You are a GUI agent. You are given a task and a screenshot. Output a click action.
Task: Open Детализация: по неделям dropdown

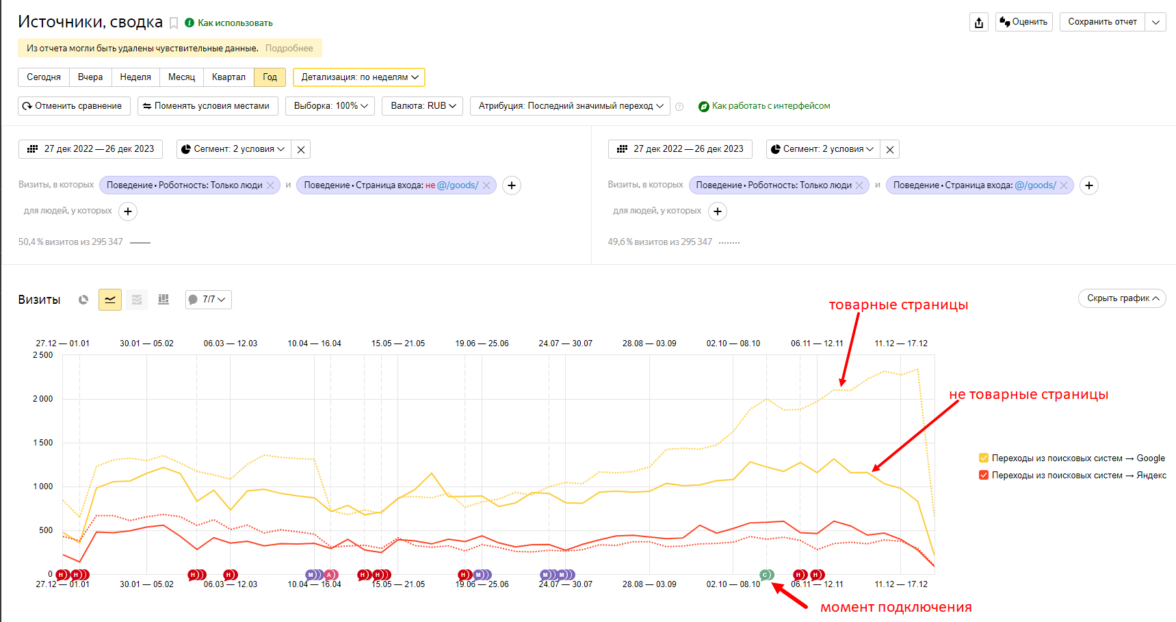tap(359, 77)
